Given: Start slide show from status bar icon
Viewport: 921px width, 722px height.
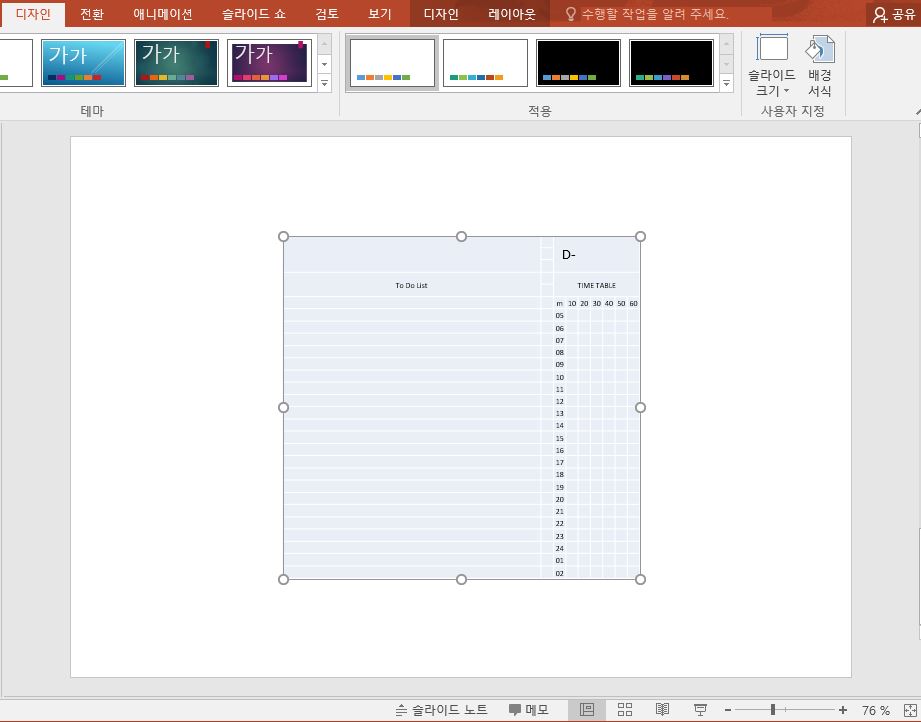Looking at the screenshot, I should (700, 710).
